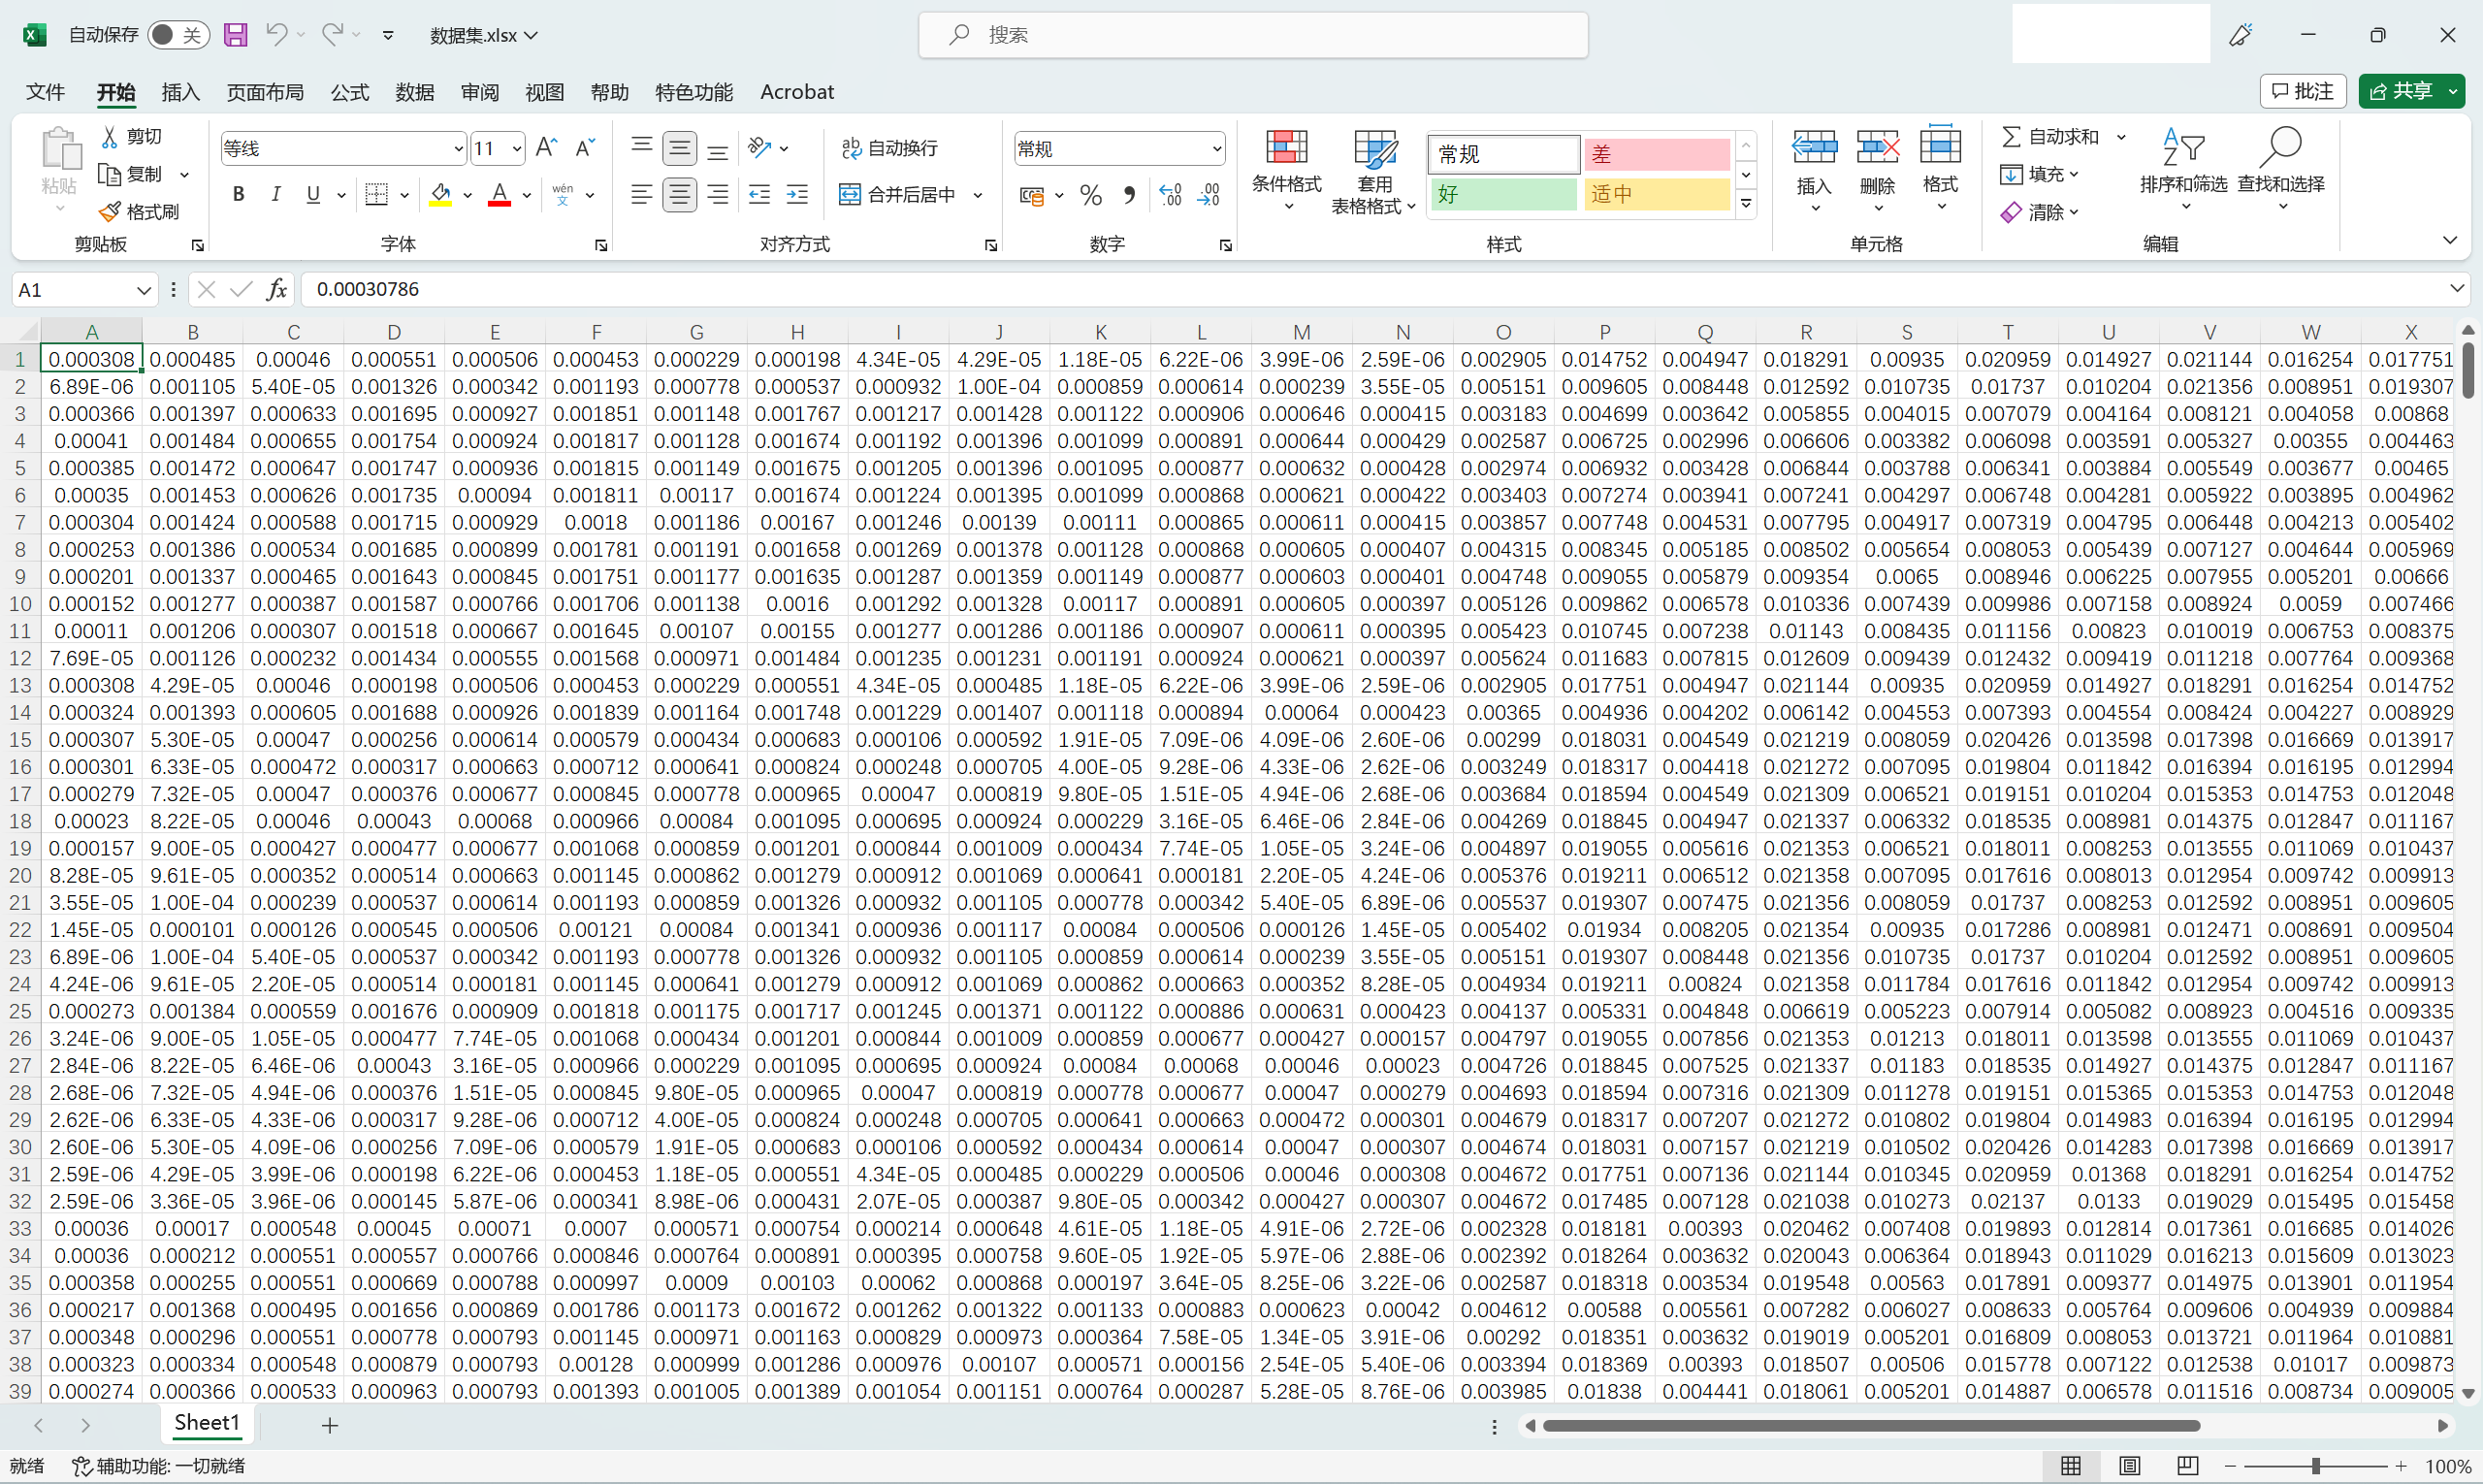Click the Top Align icon
Viewport: 2483px width, 1484px height.
pos(642,148)
